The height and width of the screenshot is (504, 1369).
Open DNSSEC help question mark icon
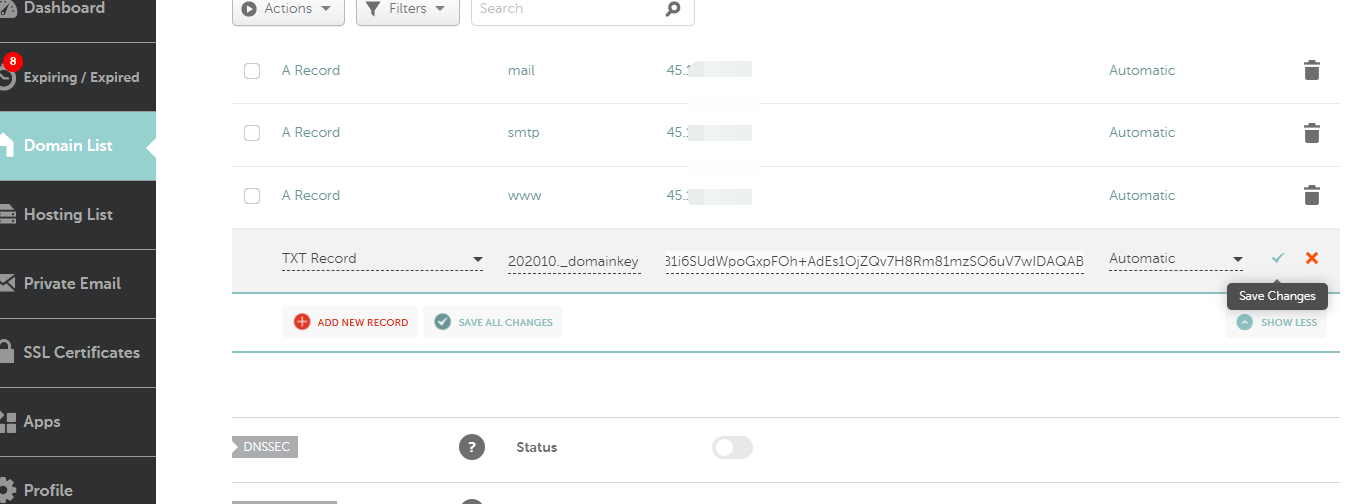click(472, 447)
